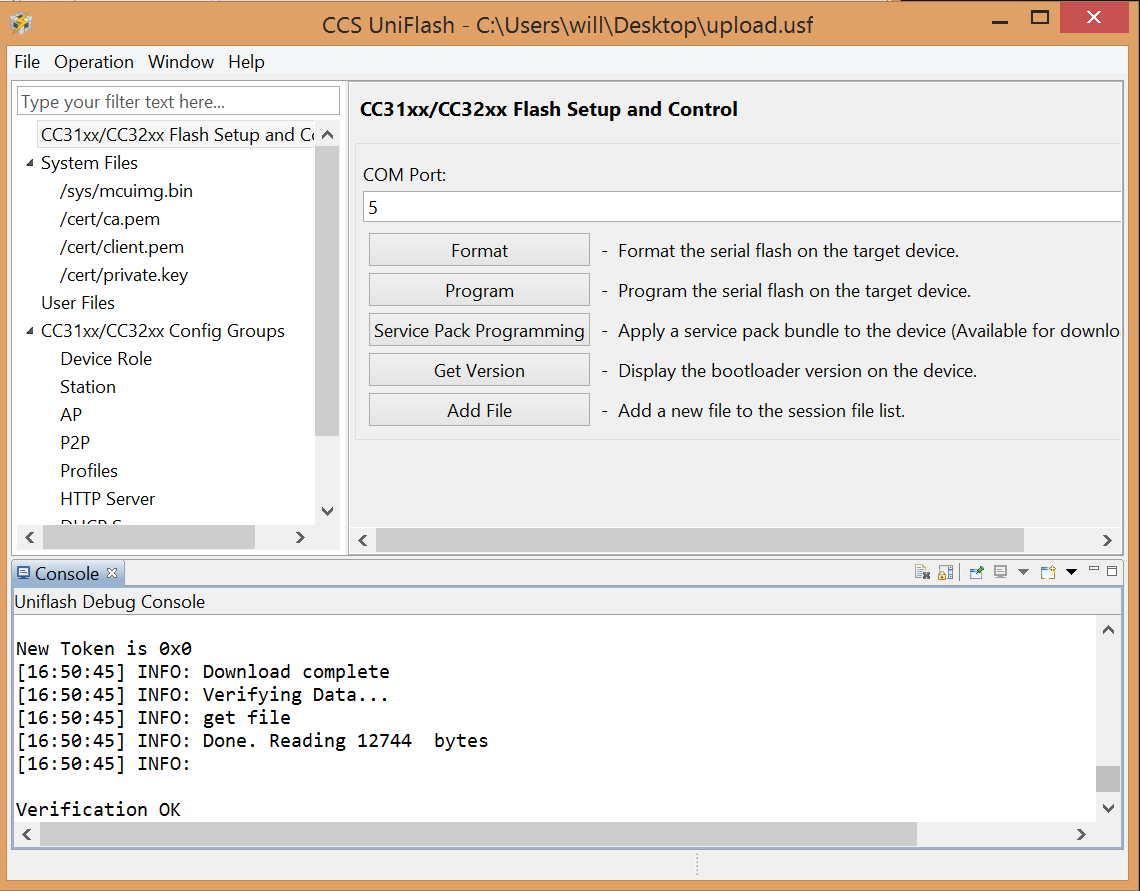Click the Get Version button
Viewport: 1140px width, 891px height.
point(479,370)
